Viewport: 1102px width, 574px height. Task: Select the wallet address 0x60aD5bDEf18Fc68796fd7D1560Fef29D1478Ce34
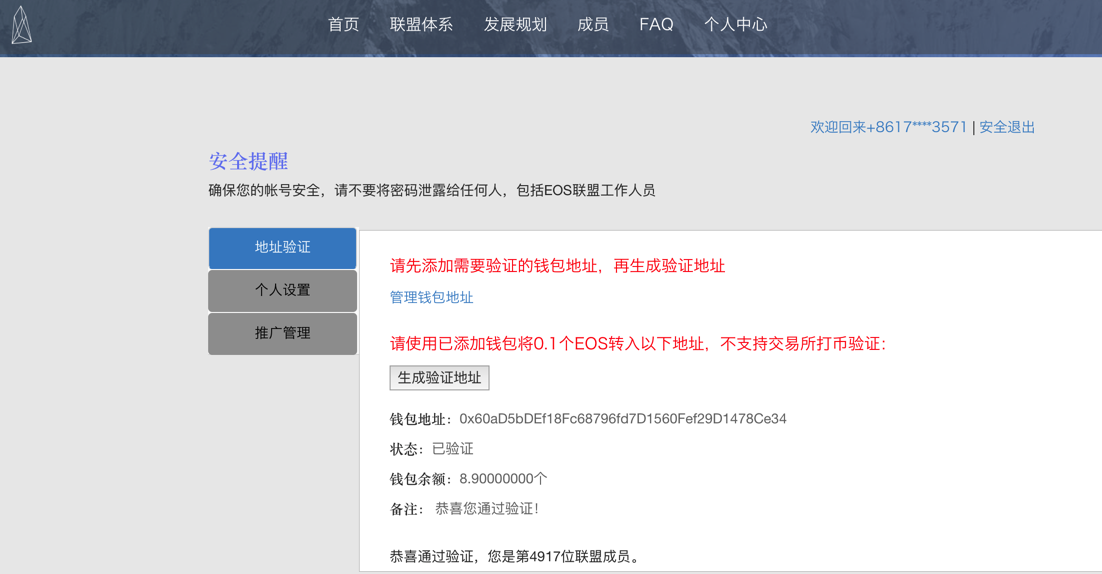pyautogui.click(x=623, y=419)
